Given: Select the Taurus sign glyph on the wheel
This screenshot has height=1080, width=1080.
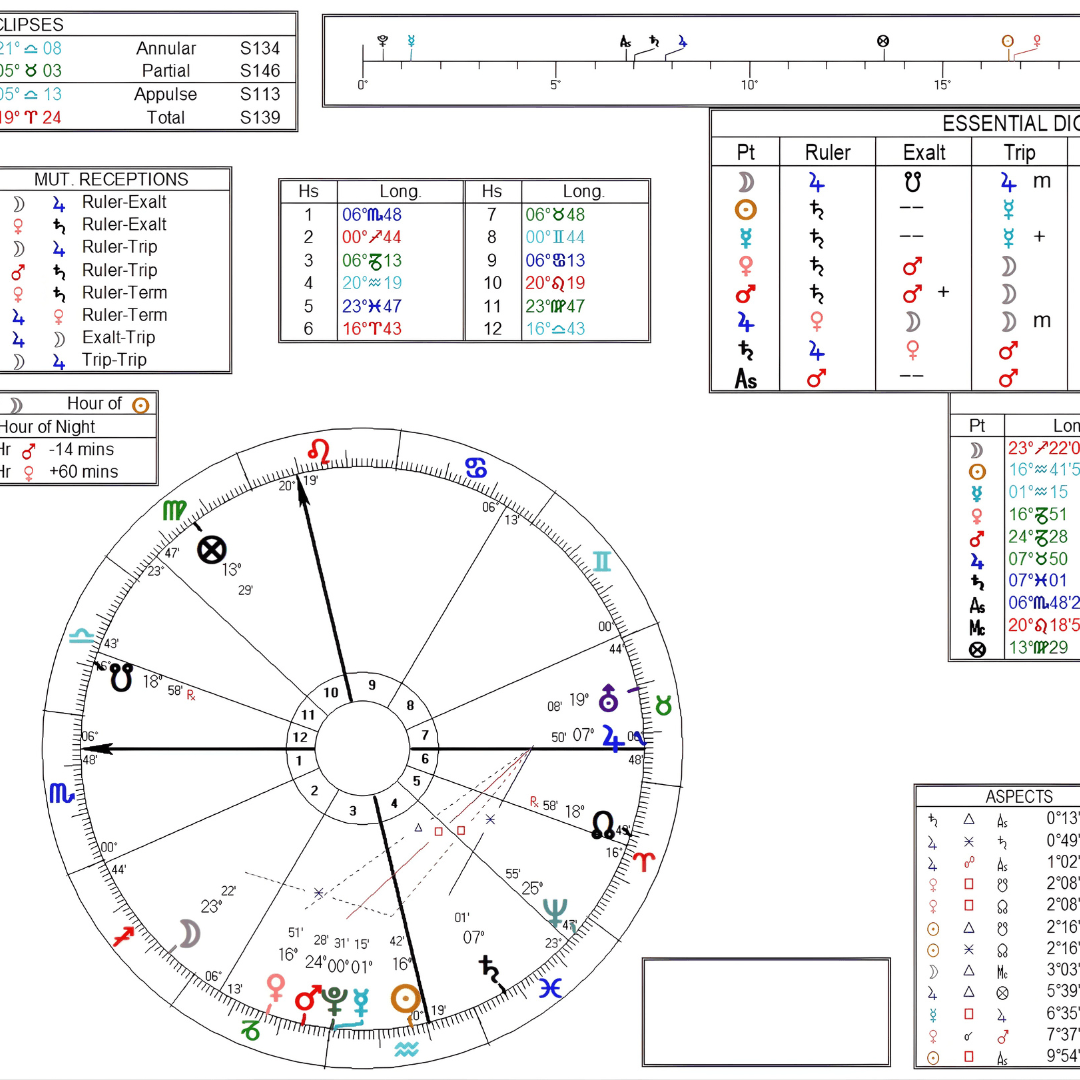Looking at the screenshot, I should pyautogui.click(x=663, y=706).
